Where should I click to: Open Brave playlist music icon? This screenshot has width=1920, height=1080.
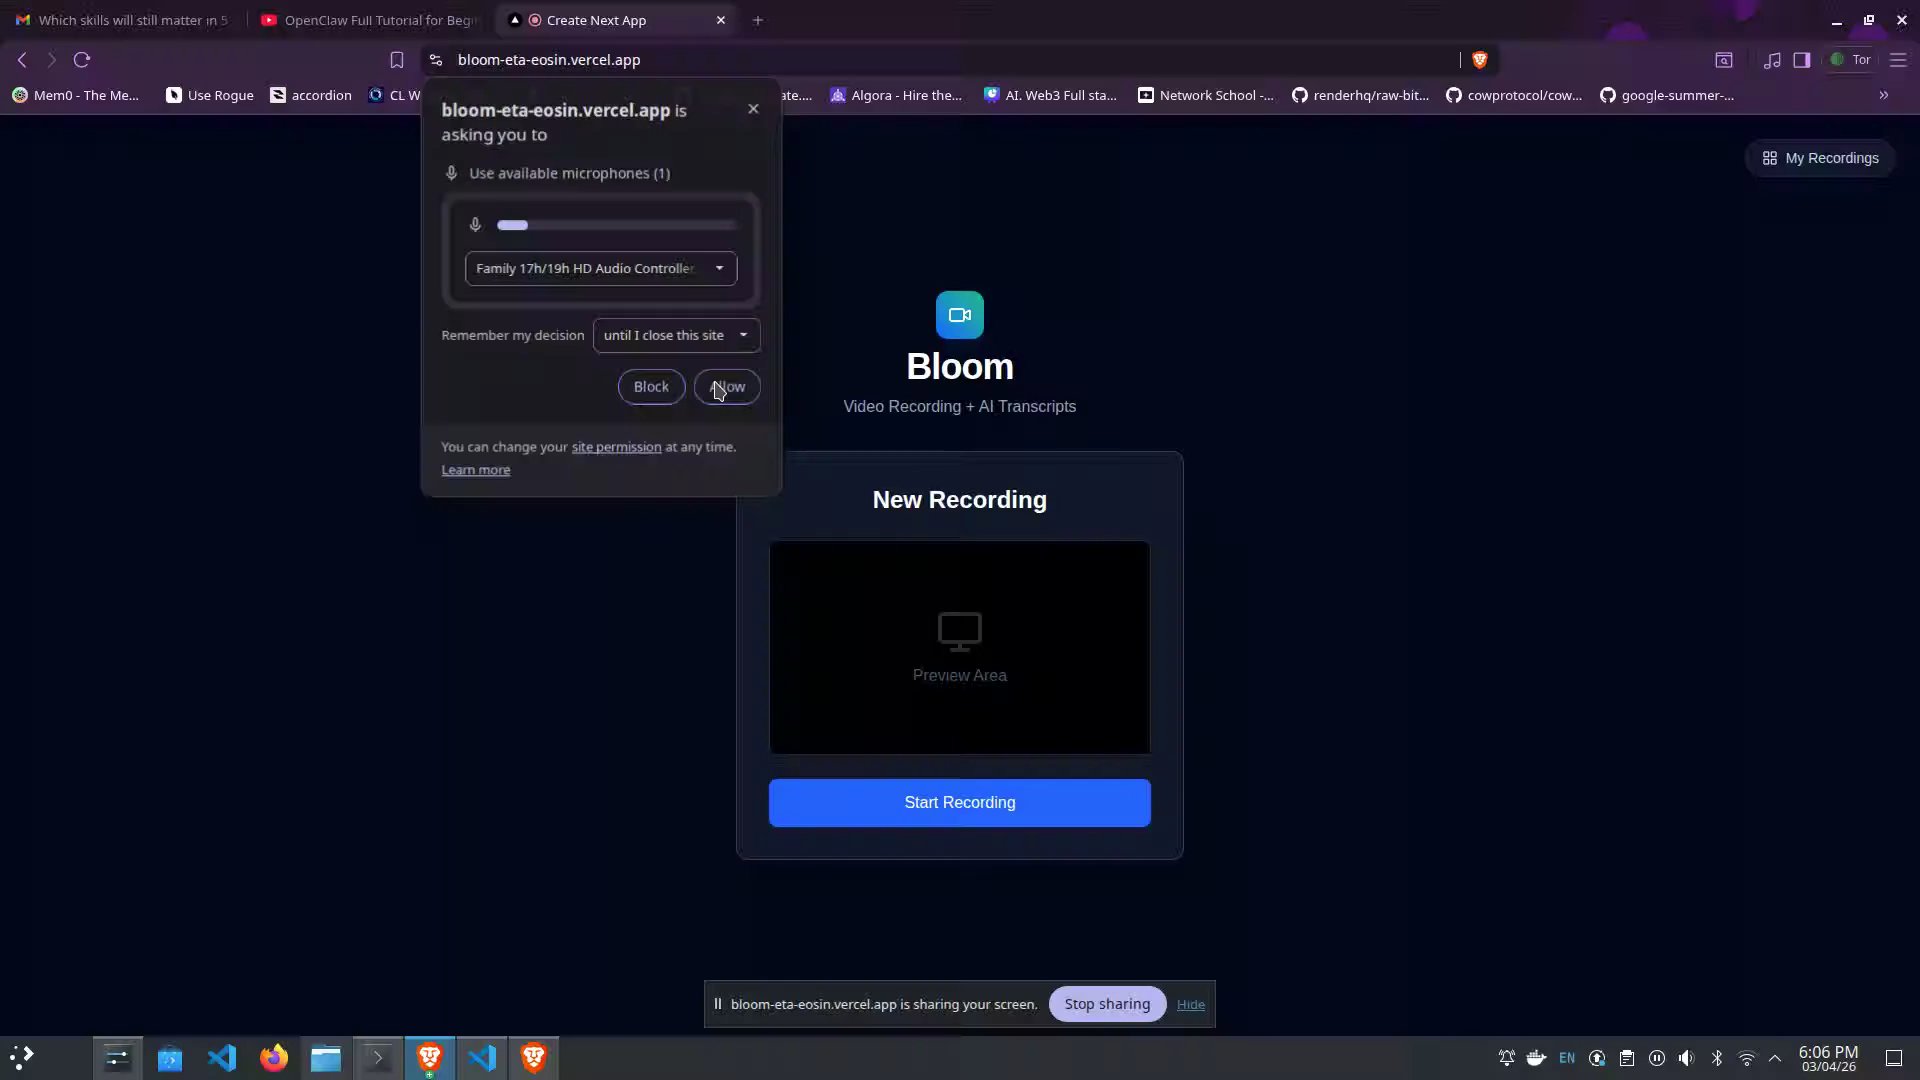click(x=1772, y=60)
